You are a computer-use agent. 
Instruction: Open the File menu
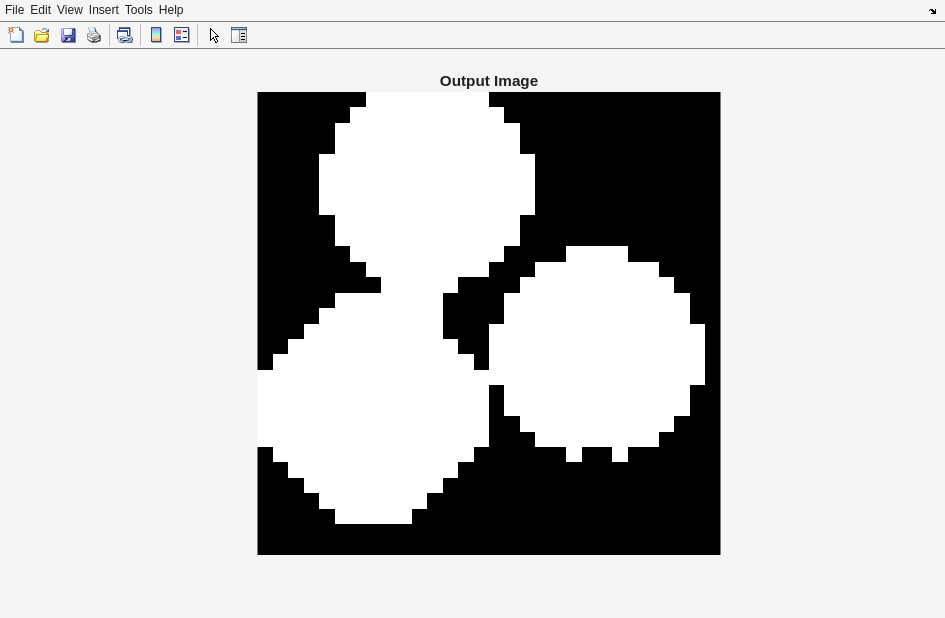pos(14,10)
